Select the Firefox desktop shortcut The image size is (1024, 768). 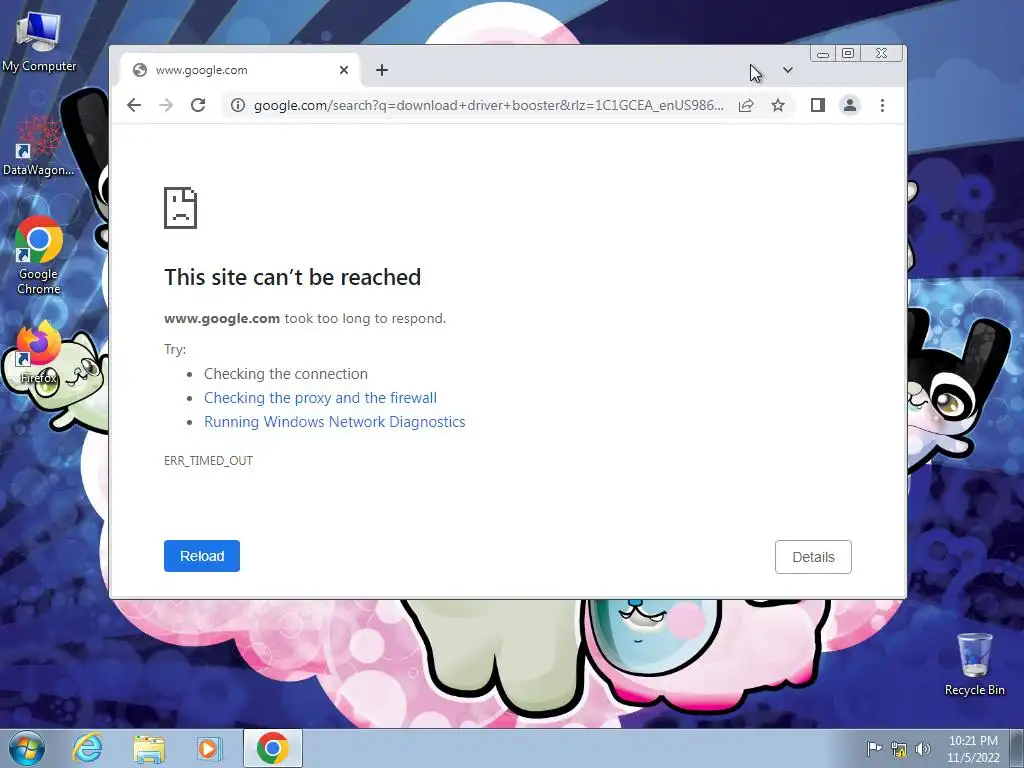[39, 353]
